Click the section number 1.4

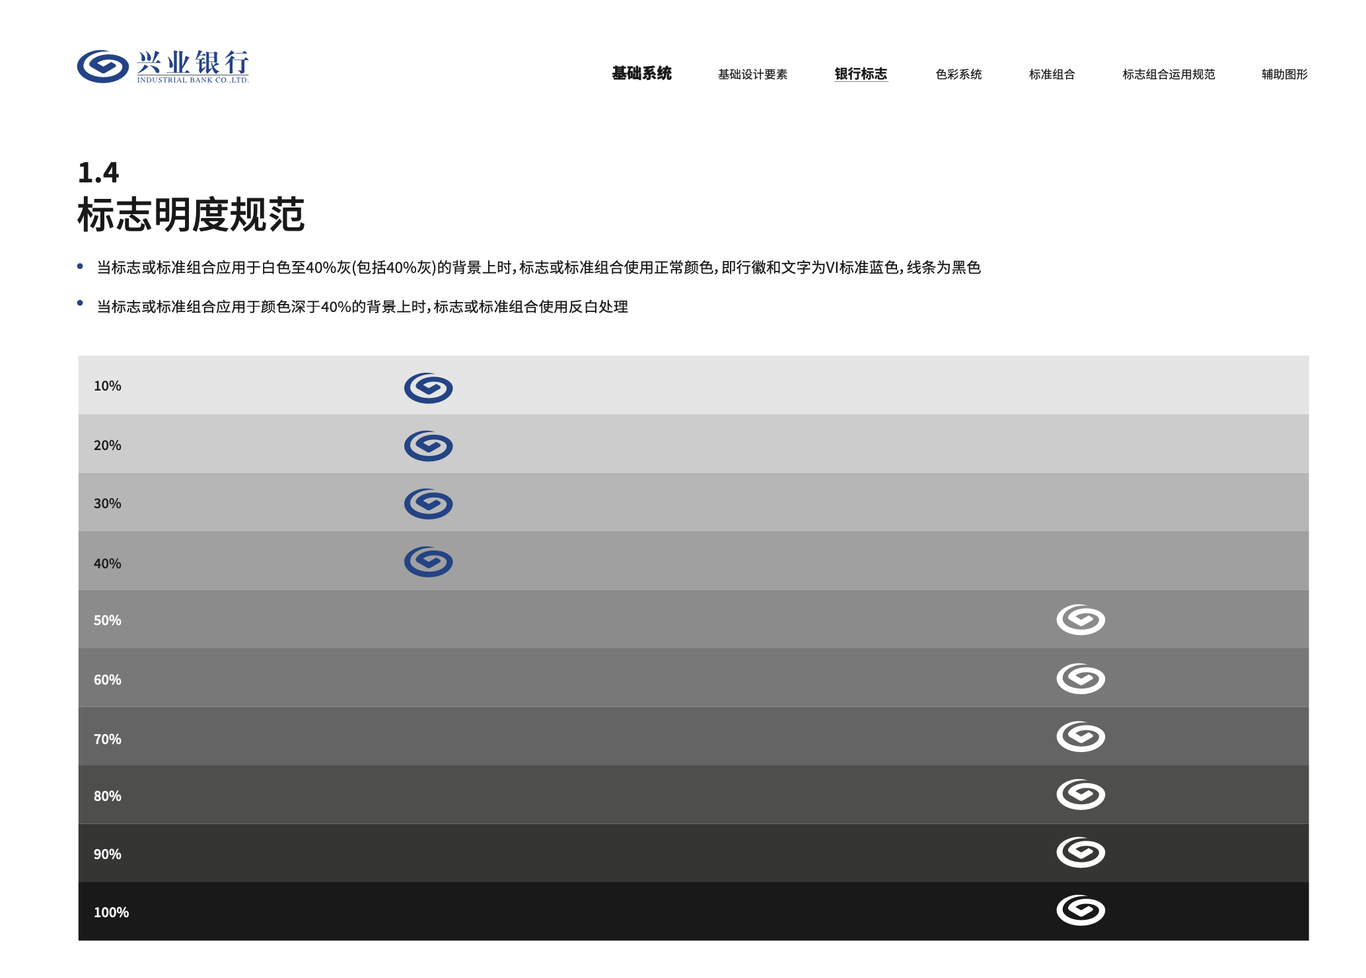[98, 173]
